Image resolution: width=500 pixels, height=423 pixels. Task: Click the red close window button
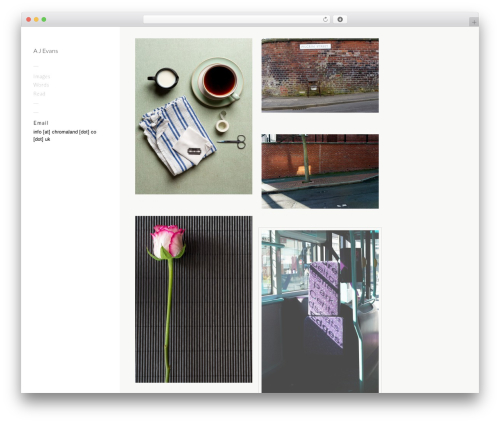click(29, 20)
